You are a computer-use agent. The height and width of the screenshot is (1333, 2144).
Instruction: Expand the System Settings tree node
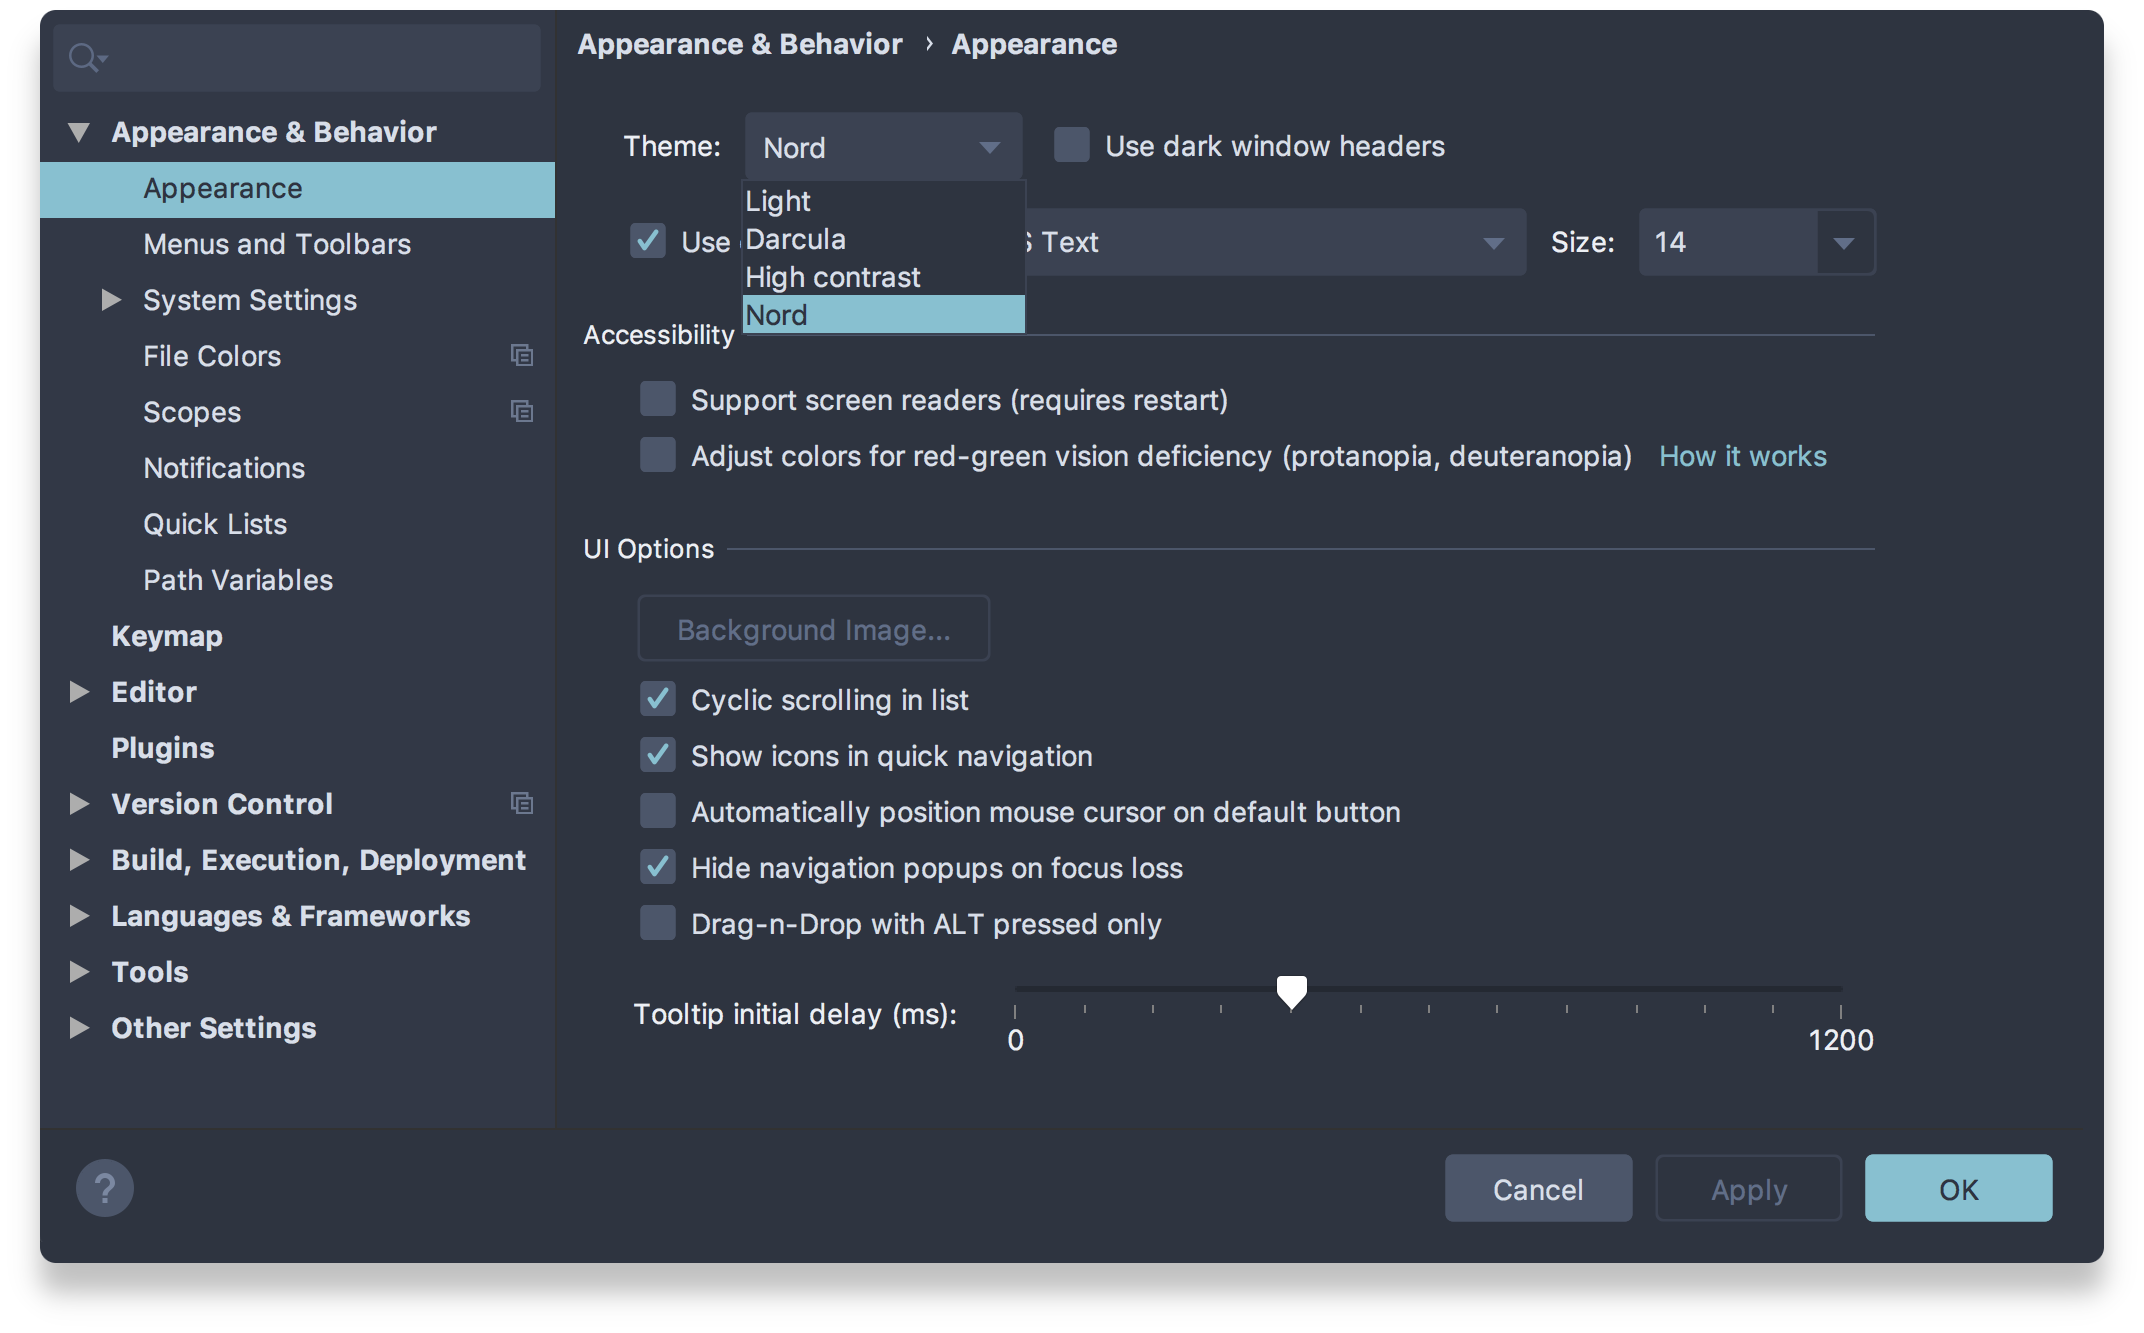coord(111,300)
